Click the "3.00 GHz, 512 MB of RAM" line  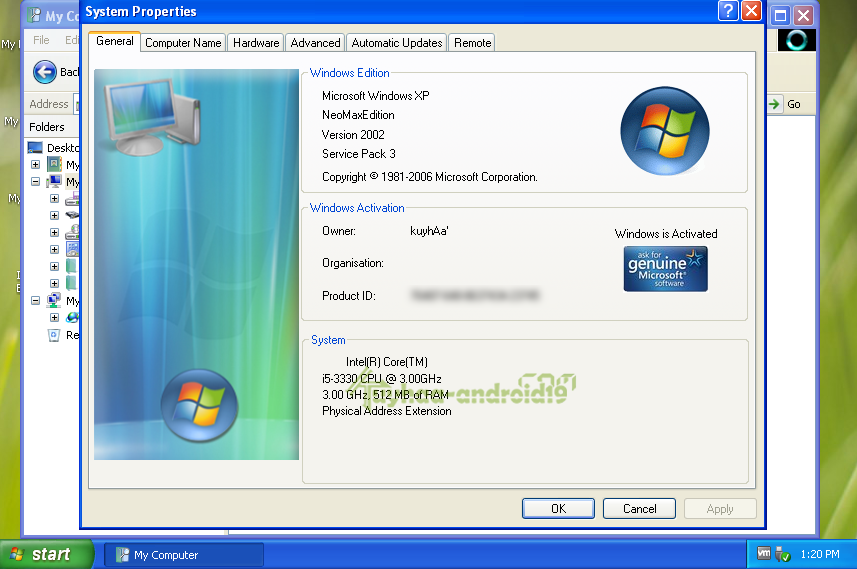[x=385, y=395]
